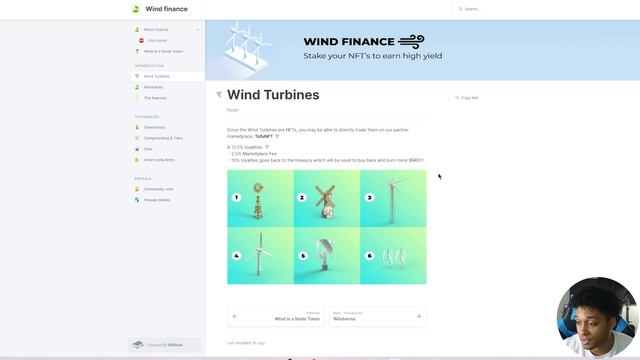Click the Compounding & Tiers icon
Screen dimensions: 640x360
click(x=137, y=138)
